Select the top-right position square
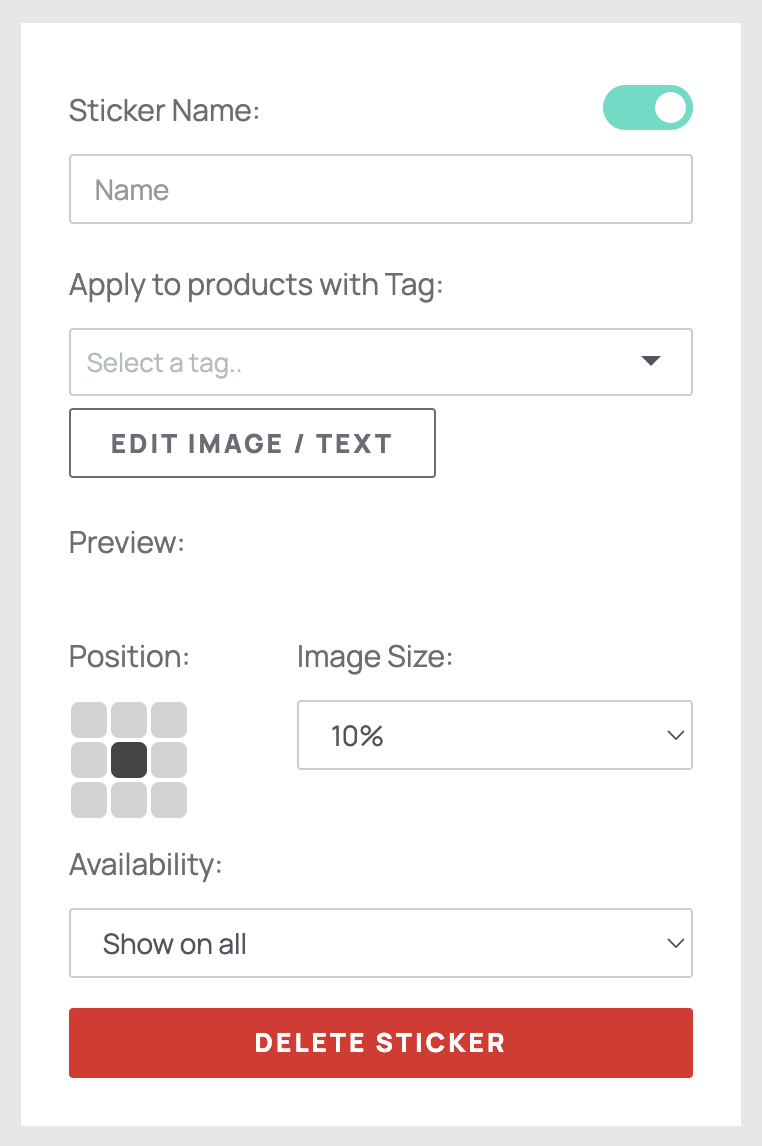 (169, 719)
